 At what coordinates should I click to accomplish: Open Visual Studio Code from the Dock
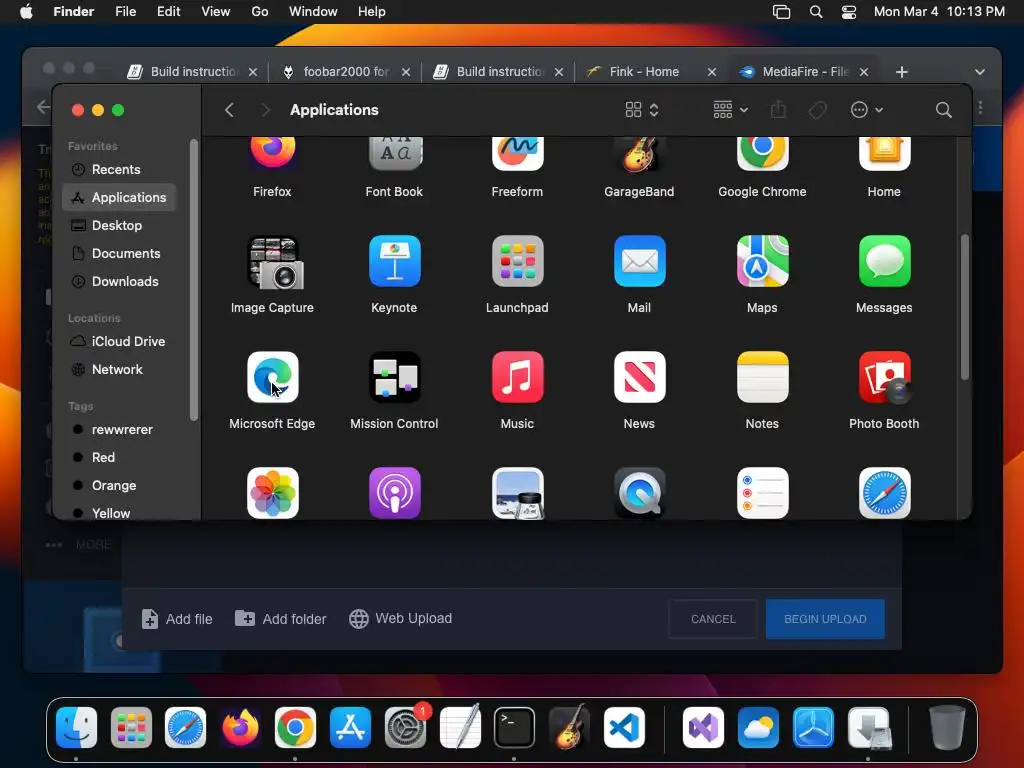(624, 728)
